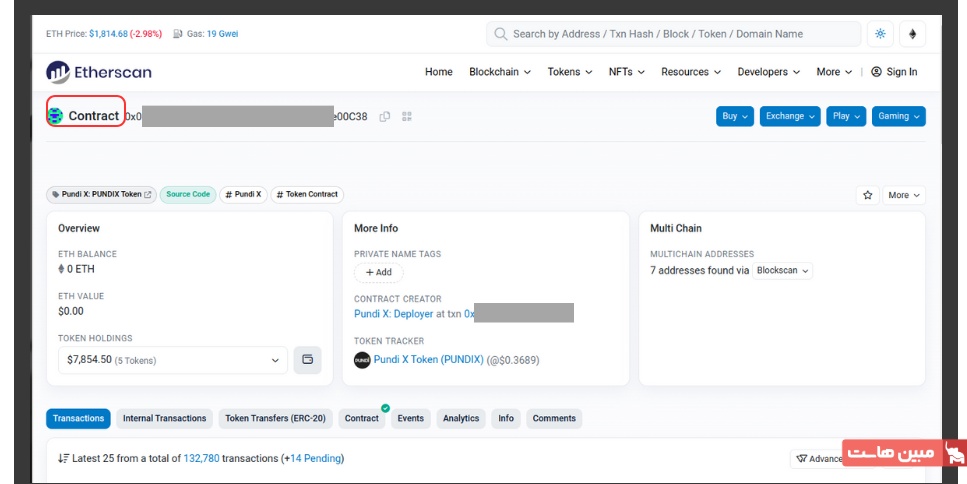
Task: Click the '$0.00' ETH value text
Action: pyautogui.click(x=71, y=311)
